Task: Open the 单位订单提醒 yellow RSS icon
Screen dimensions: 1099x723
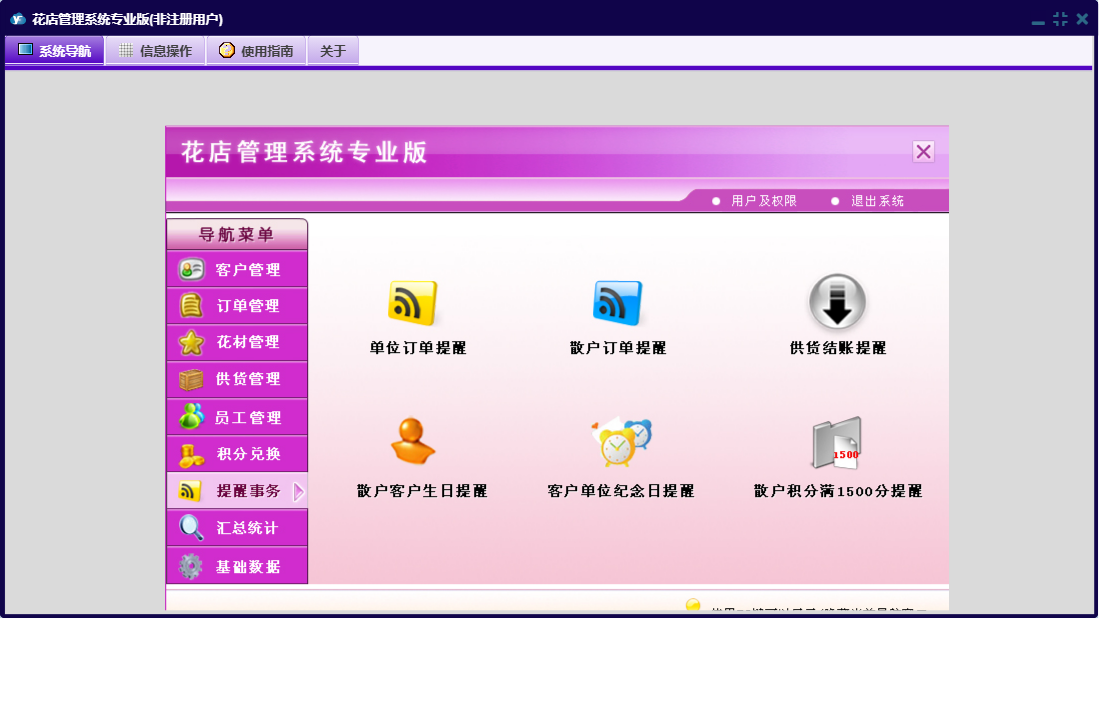Action: (x=412, y=304)
